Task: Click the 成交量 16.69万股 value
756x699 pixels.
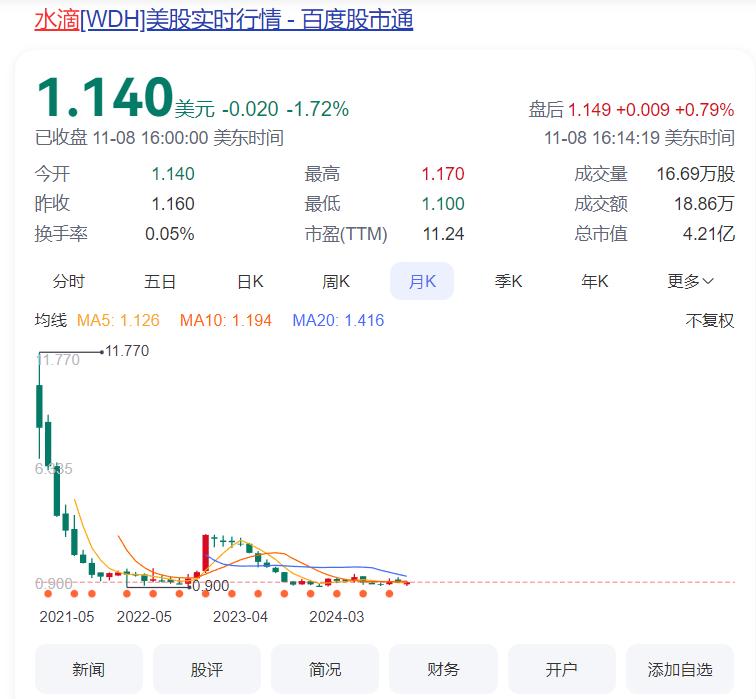Action: [x=696, y=174]
